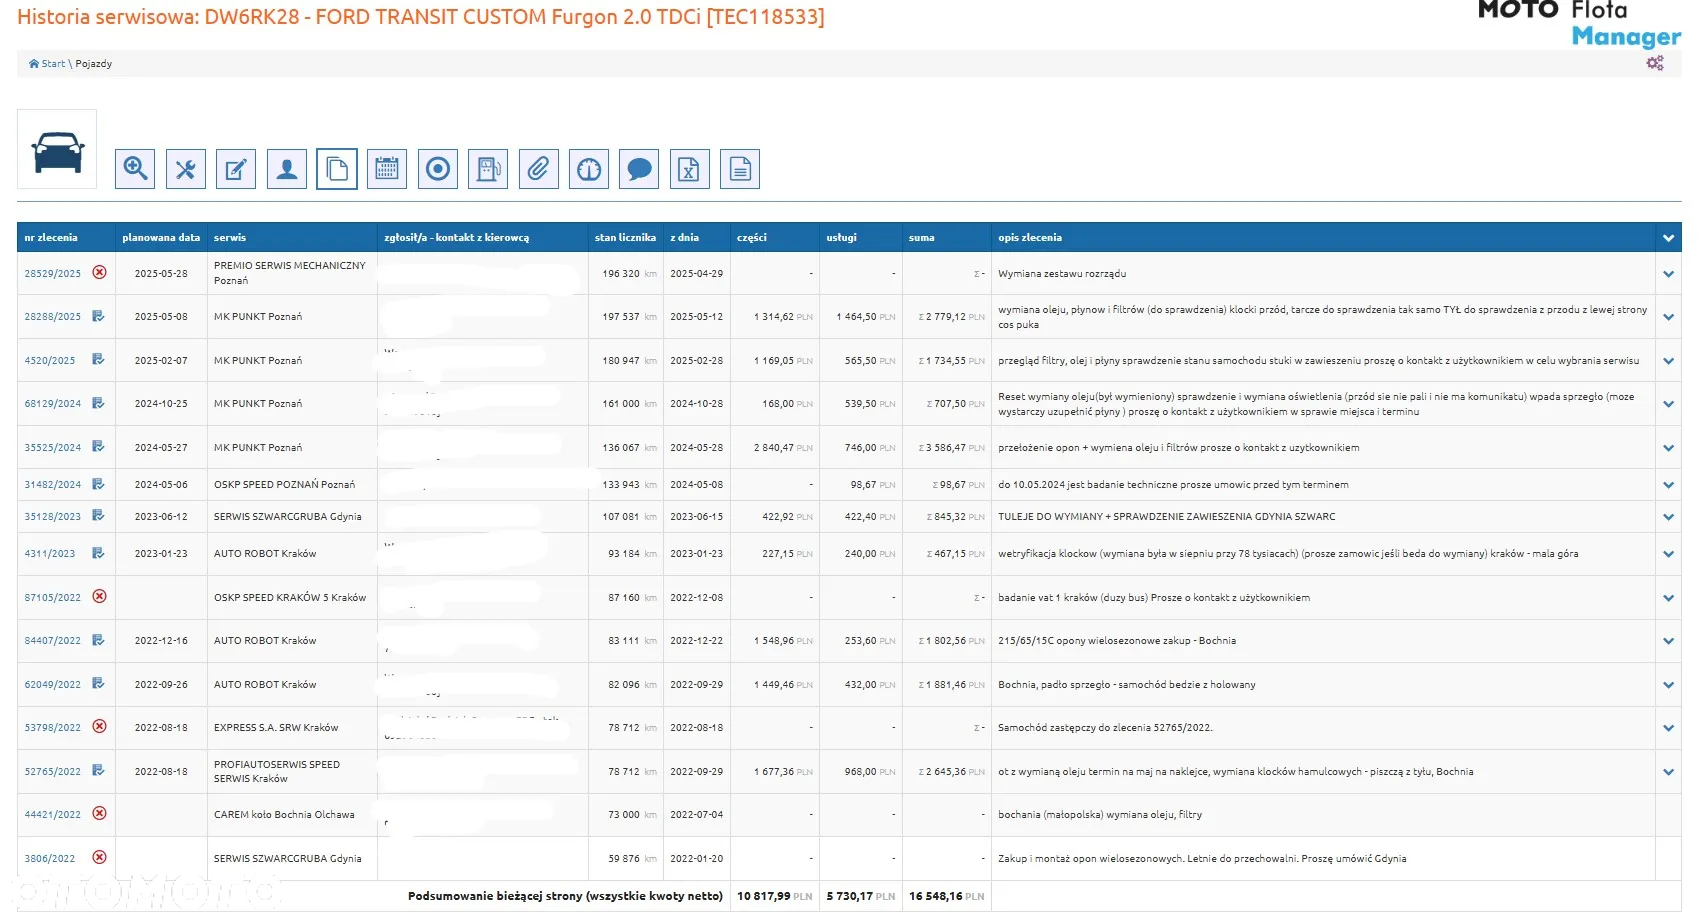Open the fuel pump icon
The width and height of the screenshot is (1702, 919).
488,169
